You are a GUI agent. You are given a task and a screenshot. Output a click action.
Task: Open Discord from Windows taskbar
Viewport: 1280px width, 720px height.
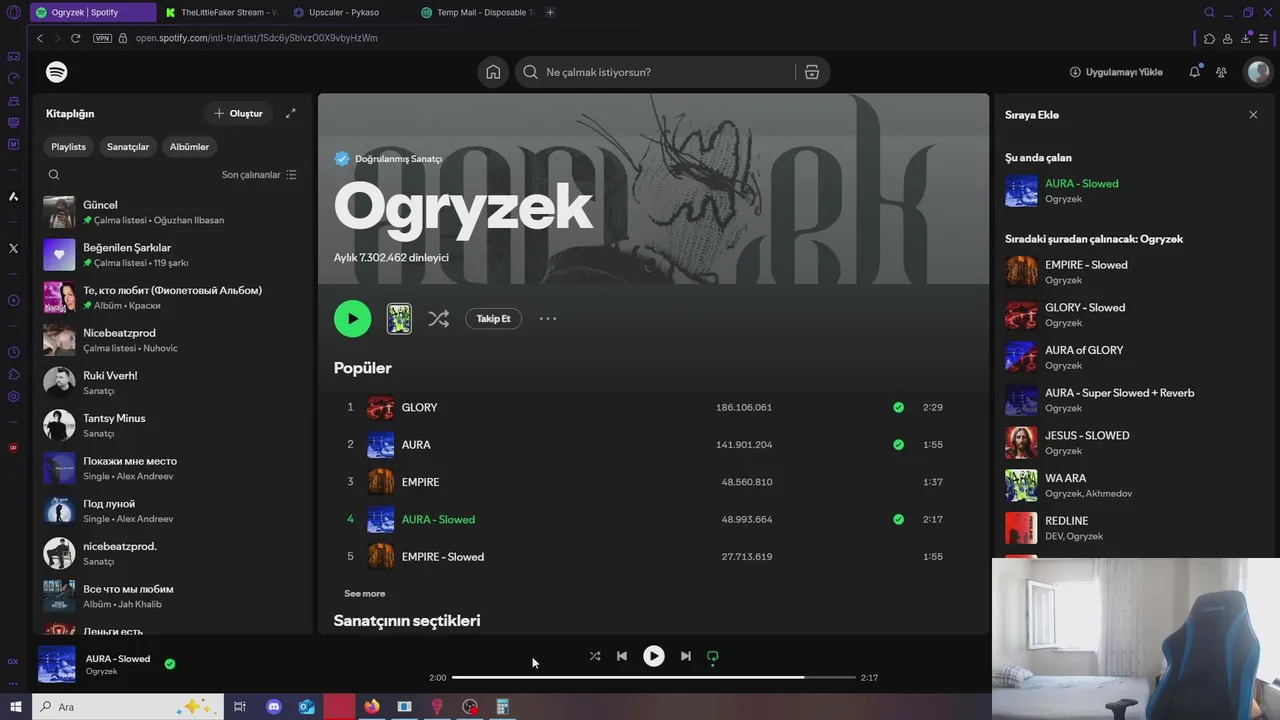coord(274,707)
